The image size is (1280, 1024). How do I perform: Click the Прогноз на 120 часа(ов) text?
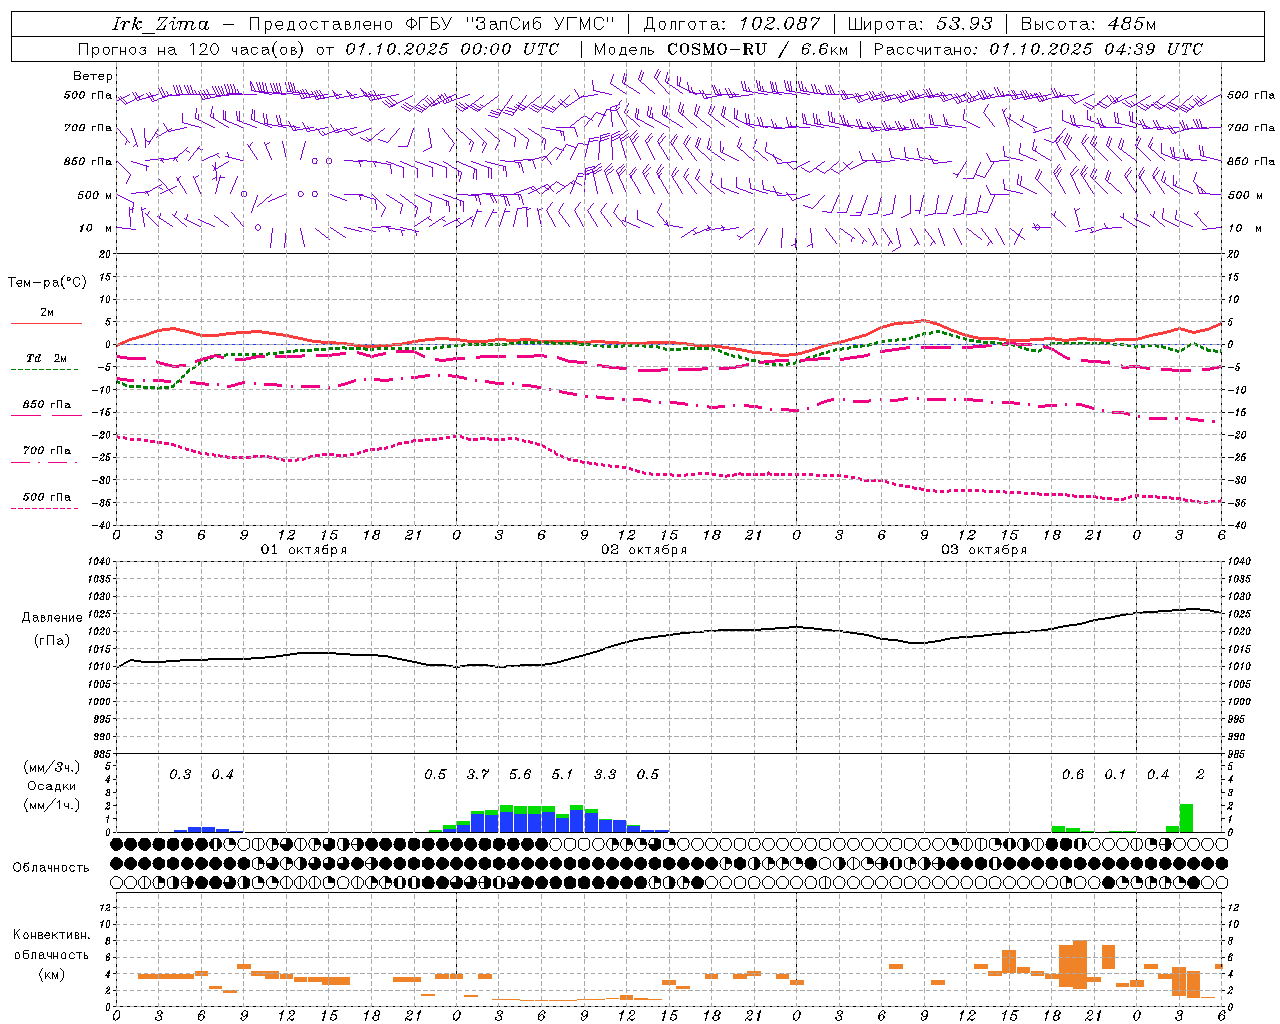pos(192,49)
